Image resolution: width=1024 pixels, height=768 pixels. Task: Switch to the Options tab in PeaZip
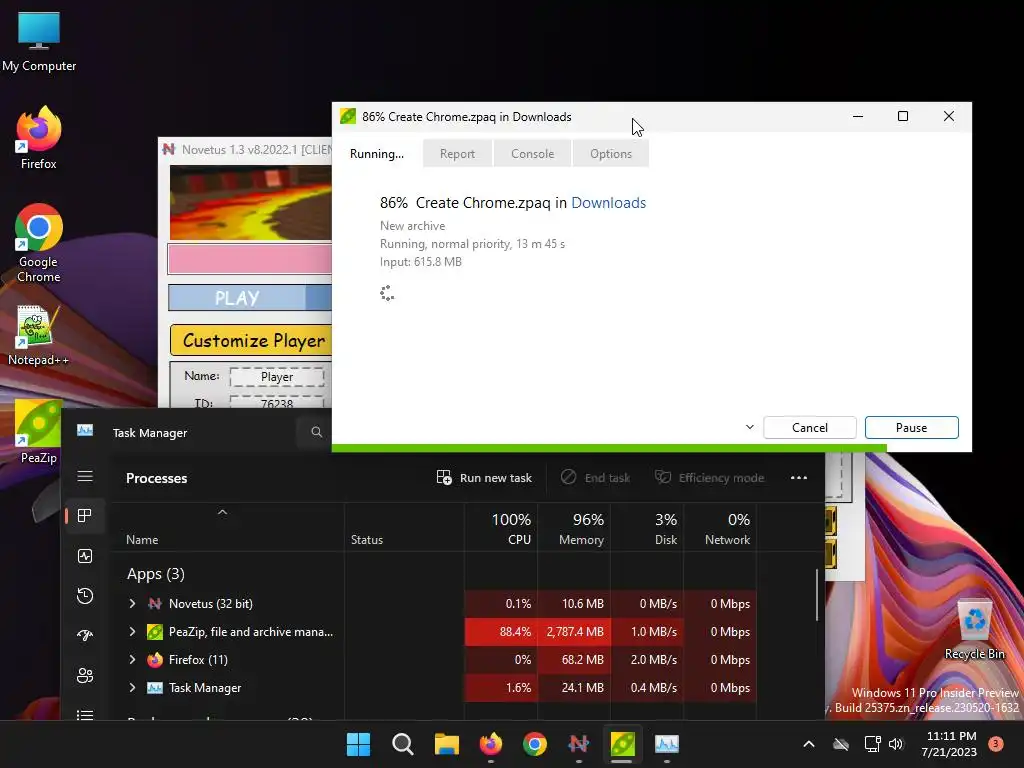point(611,153)
